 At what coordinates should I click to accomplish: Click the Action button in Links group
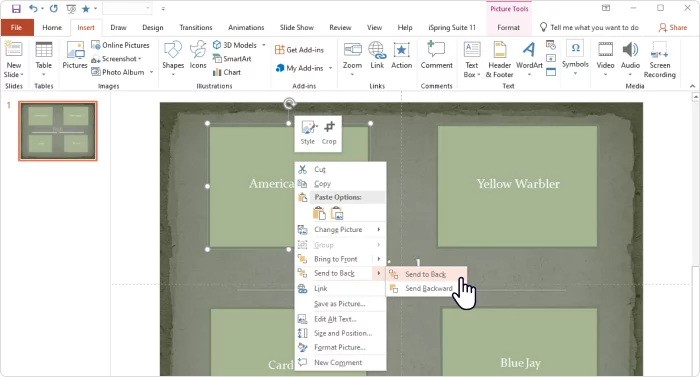click(401, 55)
